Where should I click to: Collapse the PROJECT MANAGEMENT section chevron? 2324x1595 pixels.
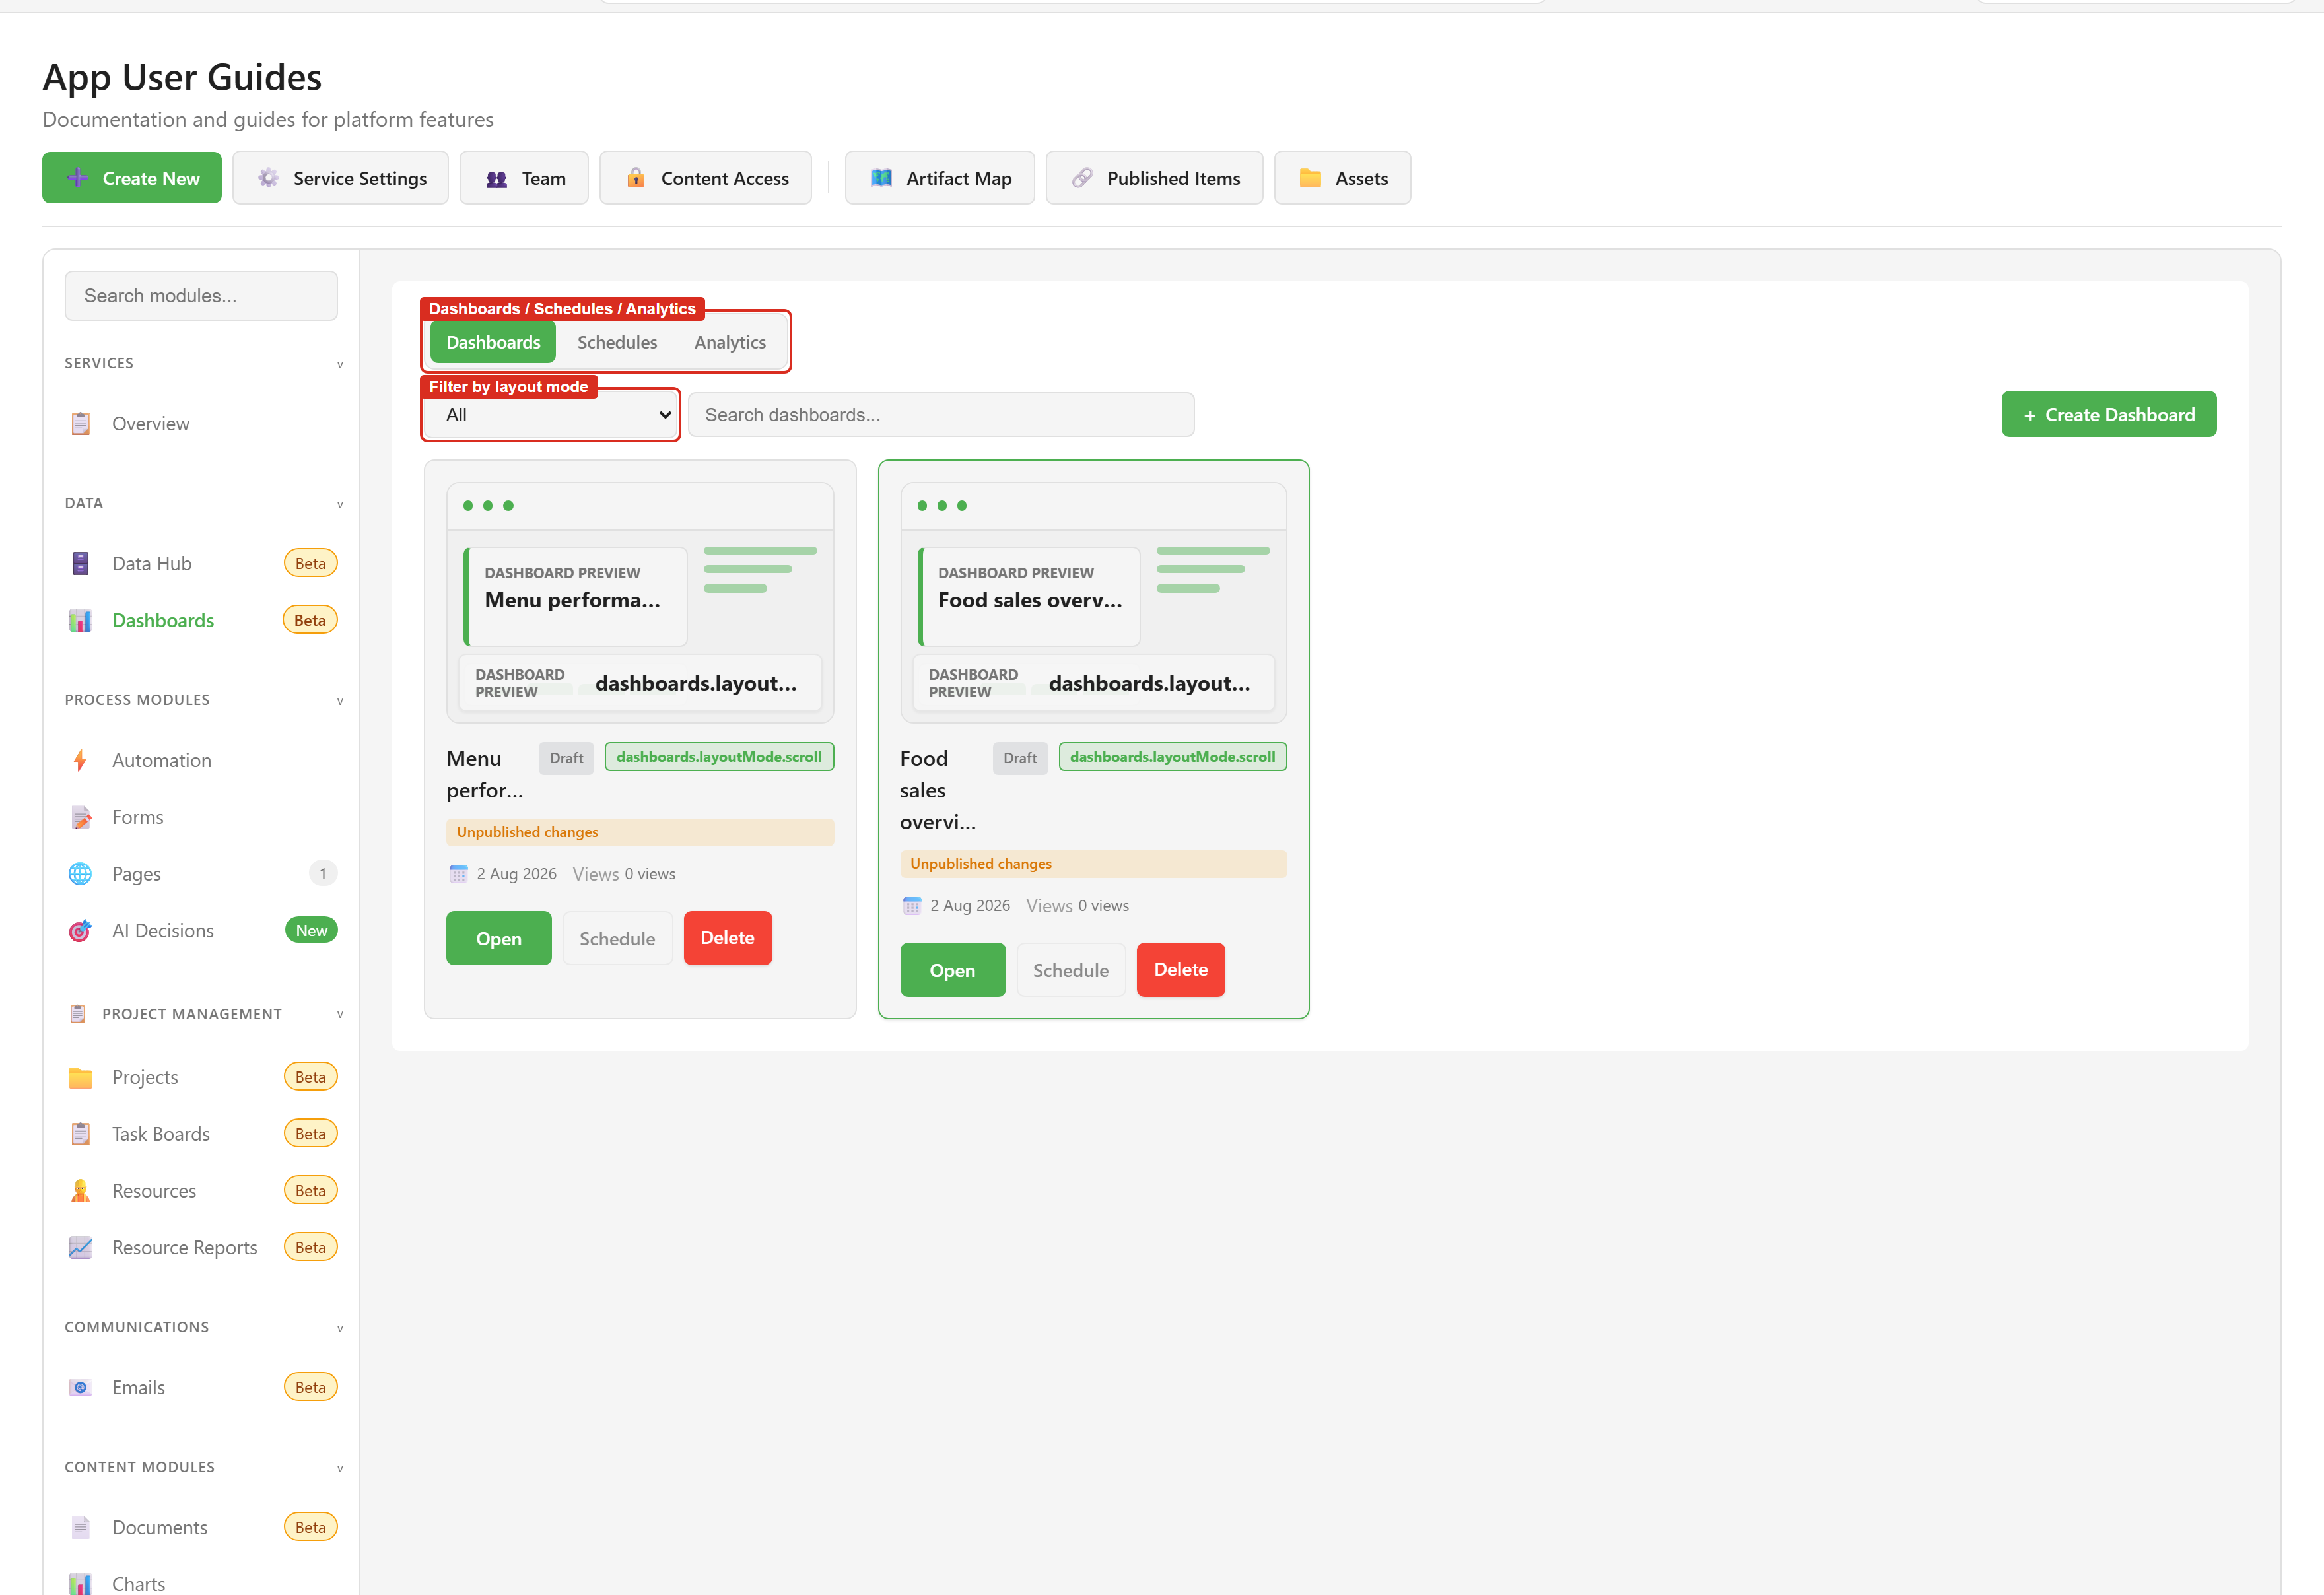340,1014
